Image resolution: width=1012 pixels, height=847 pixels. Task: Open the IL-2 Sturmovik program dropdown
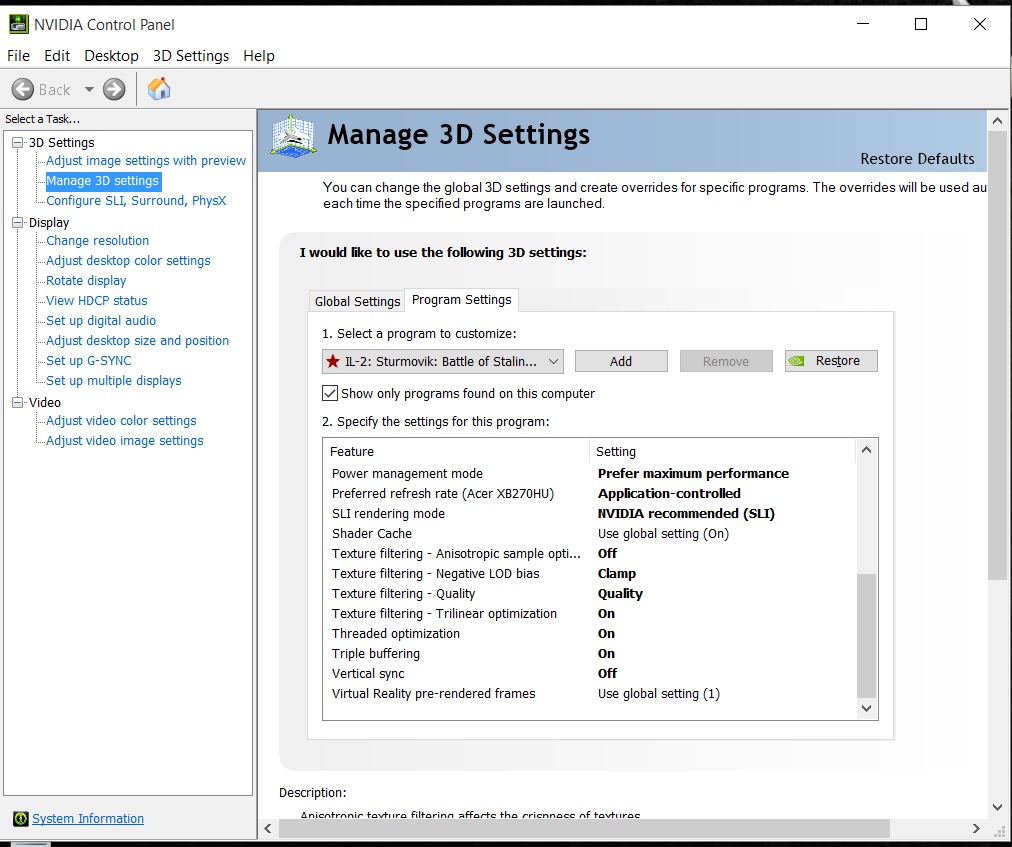point(443,361)
